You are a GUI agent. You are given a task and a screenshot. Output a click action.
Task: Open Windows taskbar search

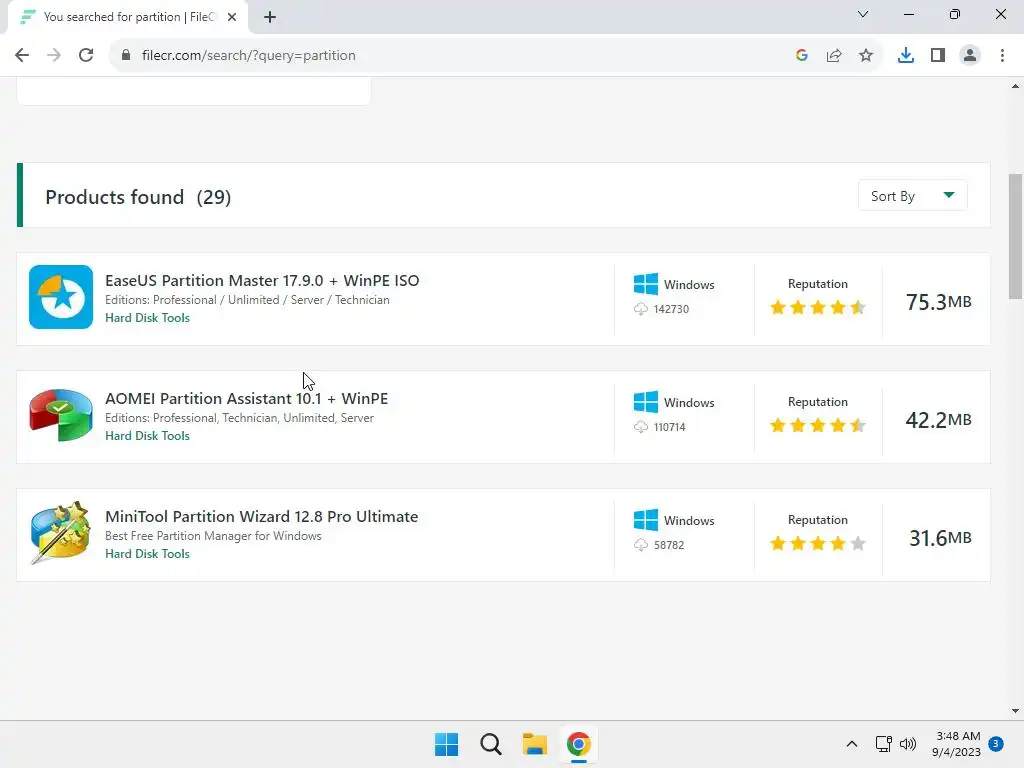(490, 744)
